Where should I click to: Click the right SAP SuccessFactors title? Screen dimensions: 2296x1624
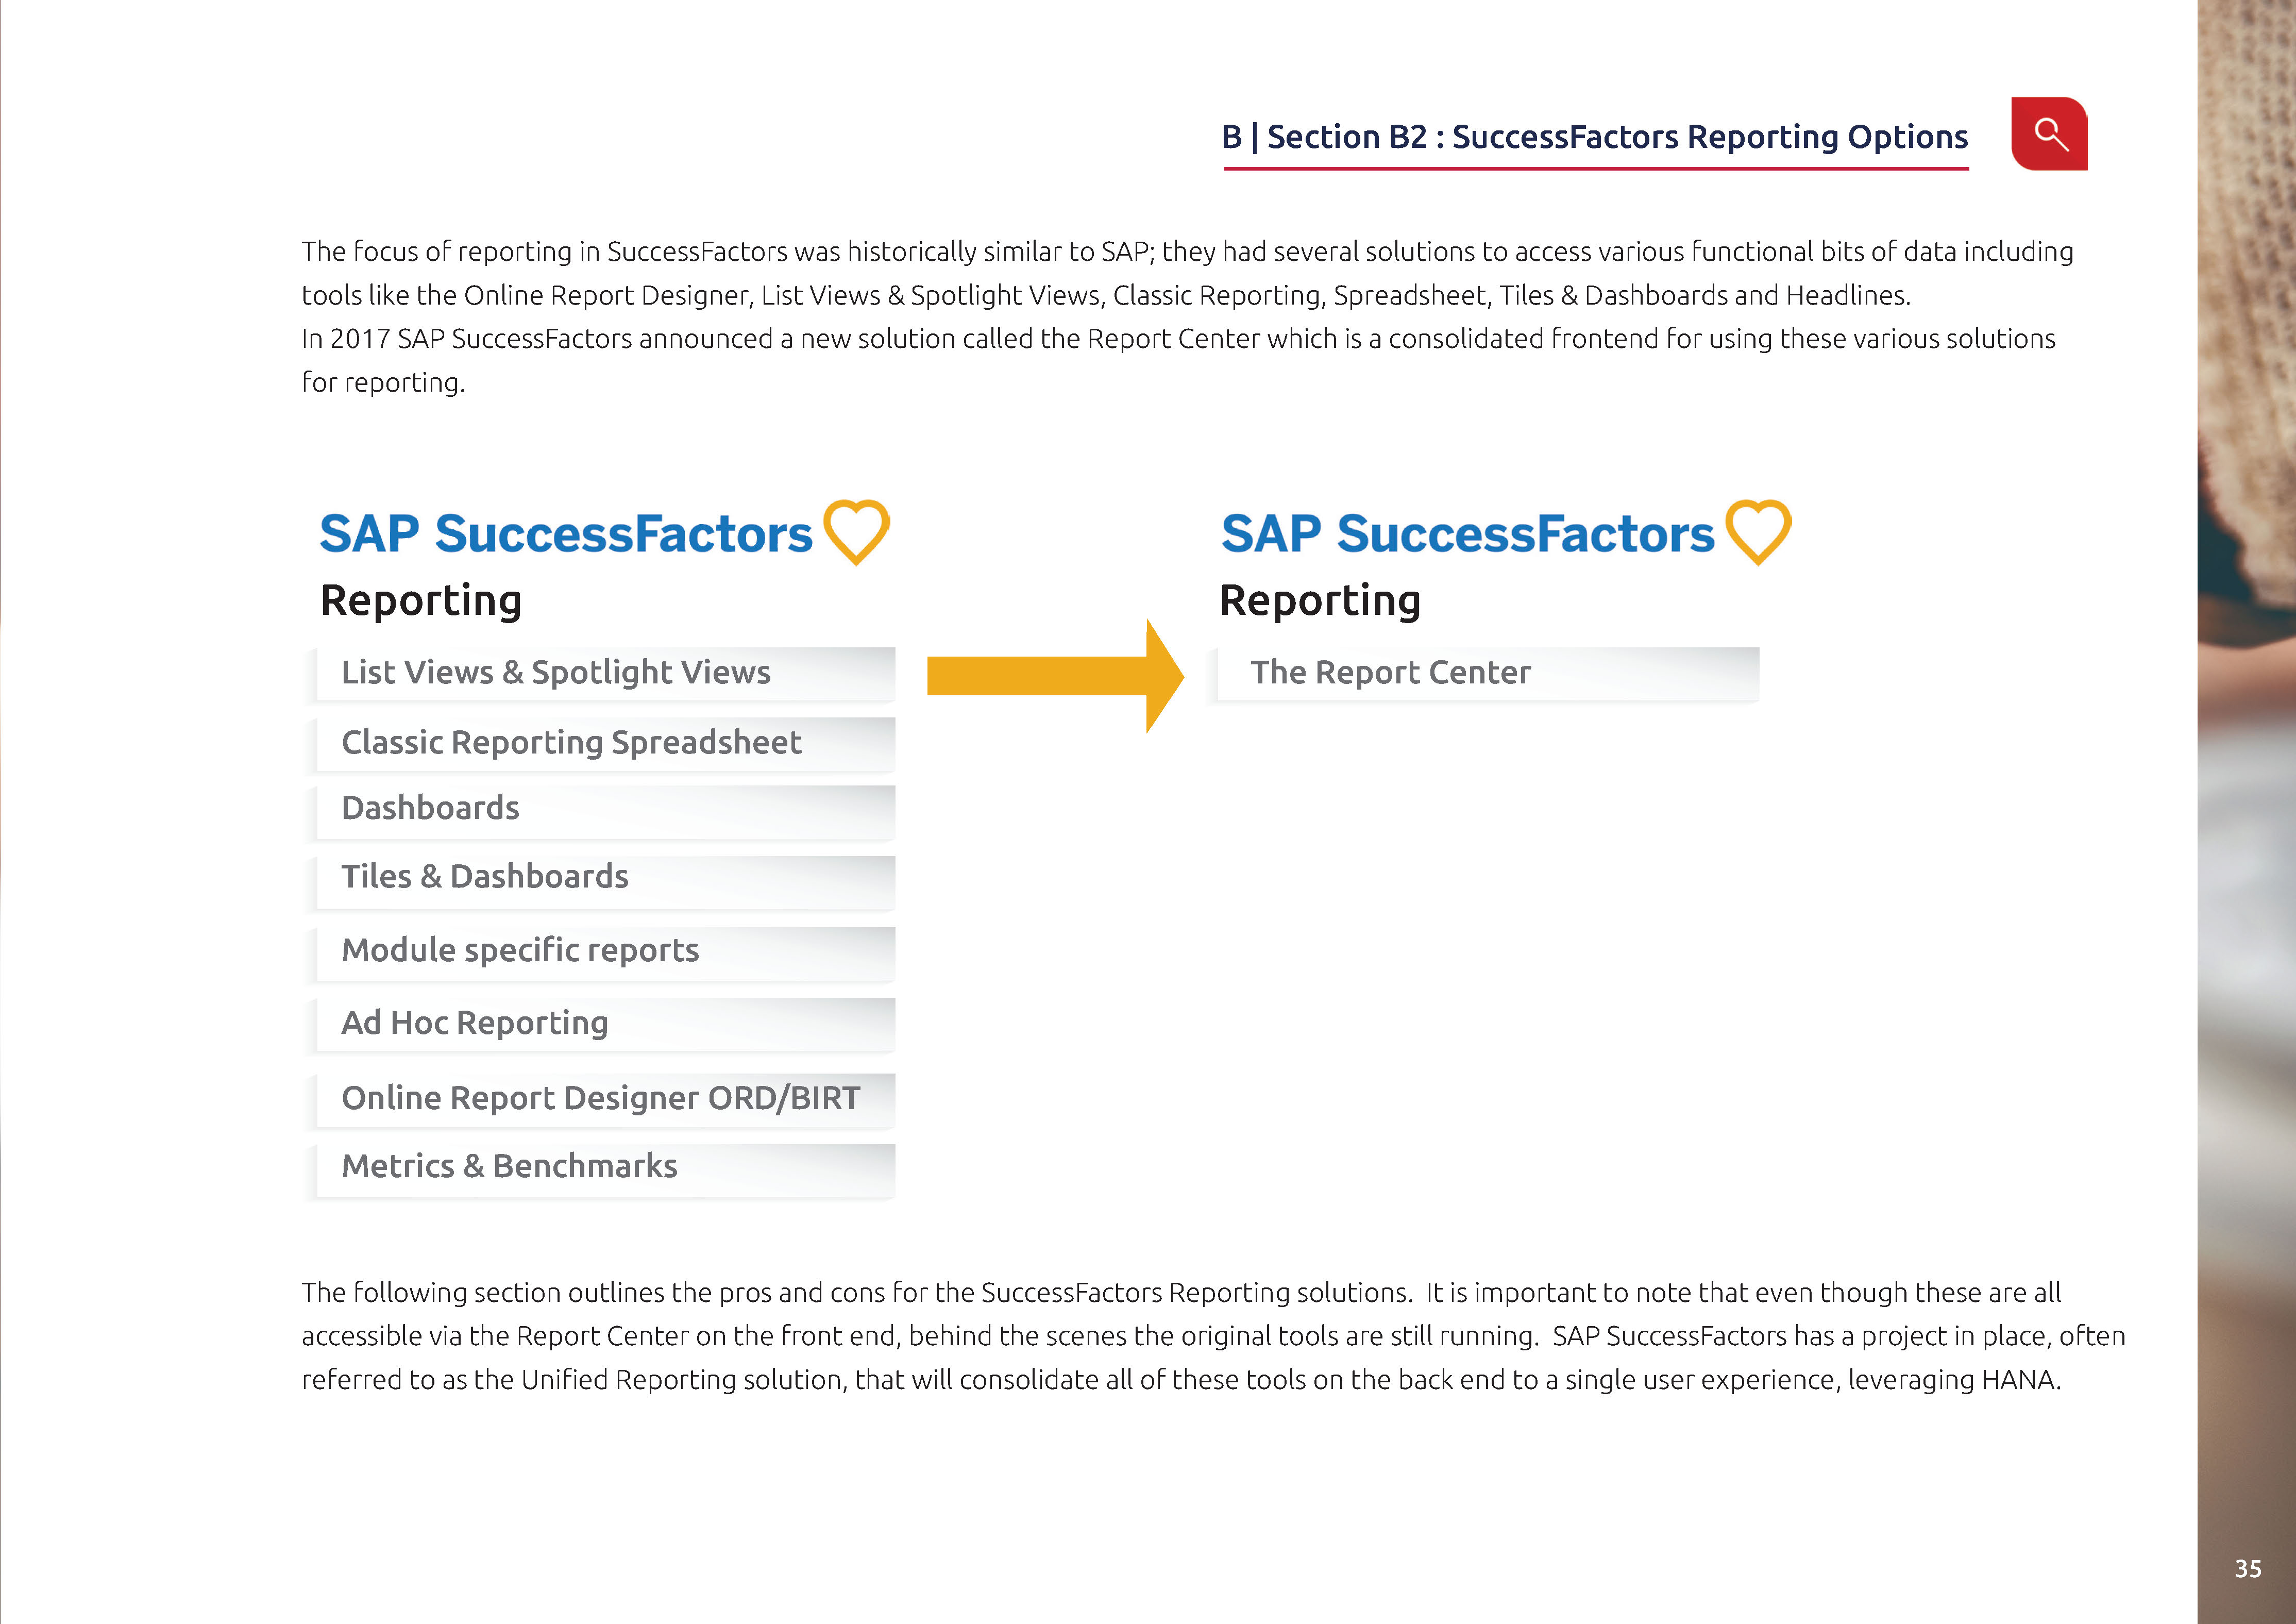click(1468, 534)
